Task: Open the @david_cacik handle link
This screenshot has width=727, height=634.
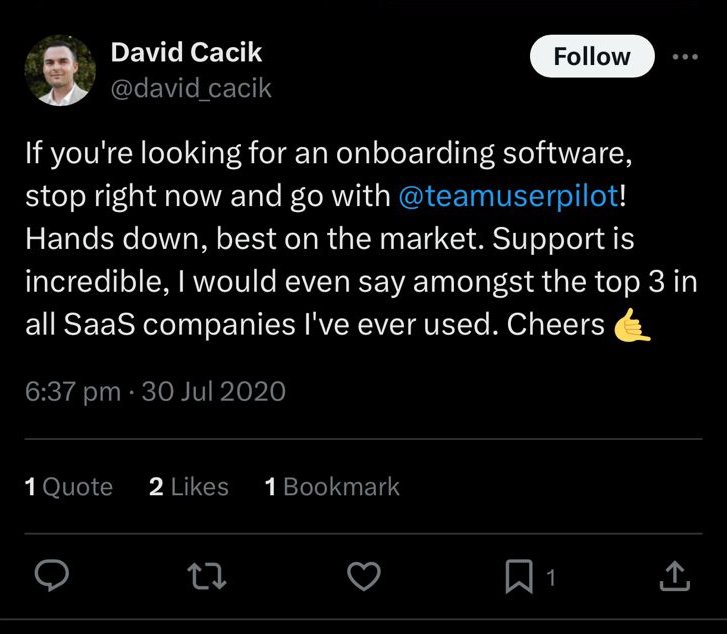Action: point(191,89)
